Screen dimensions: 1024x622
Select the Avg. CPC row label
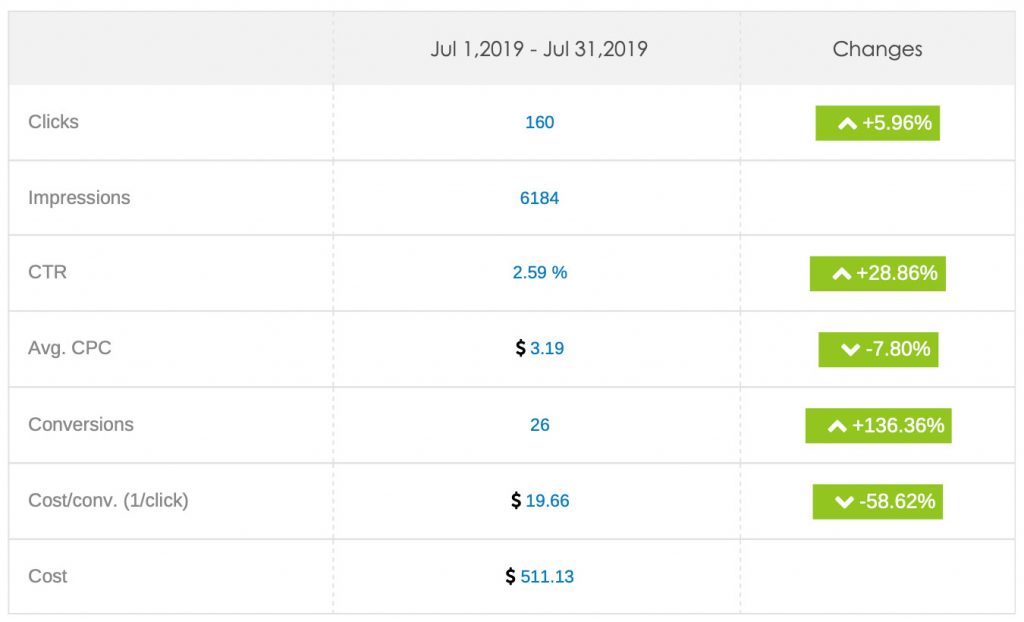71,349
